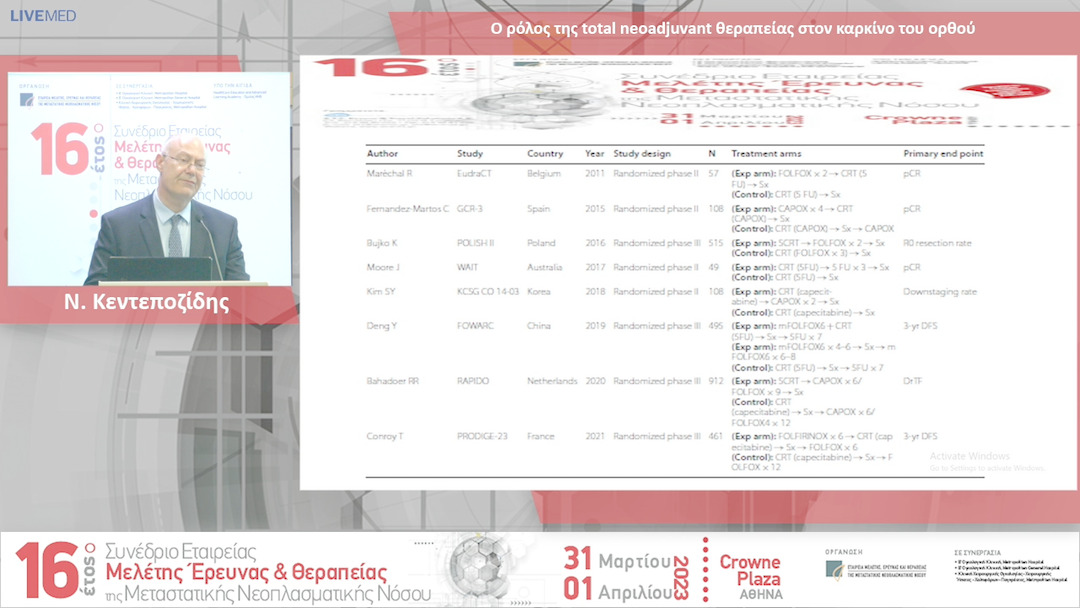
Task: Click the large red 16 in bottom banner
Action: (x=46, y=572)
